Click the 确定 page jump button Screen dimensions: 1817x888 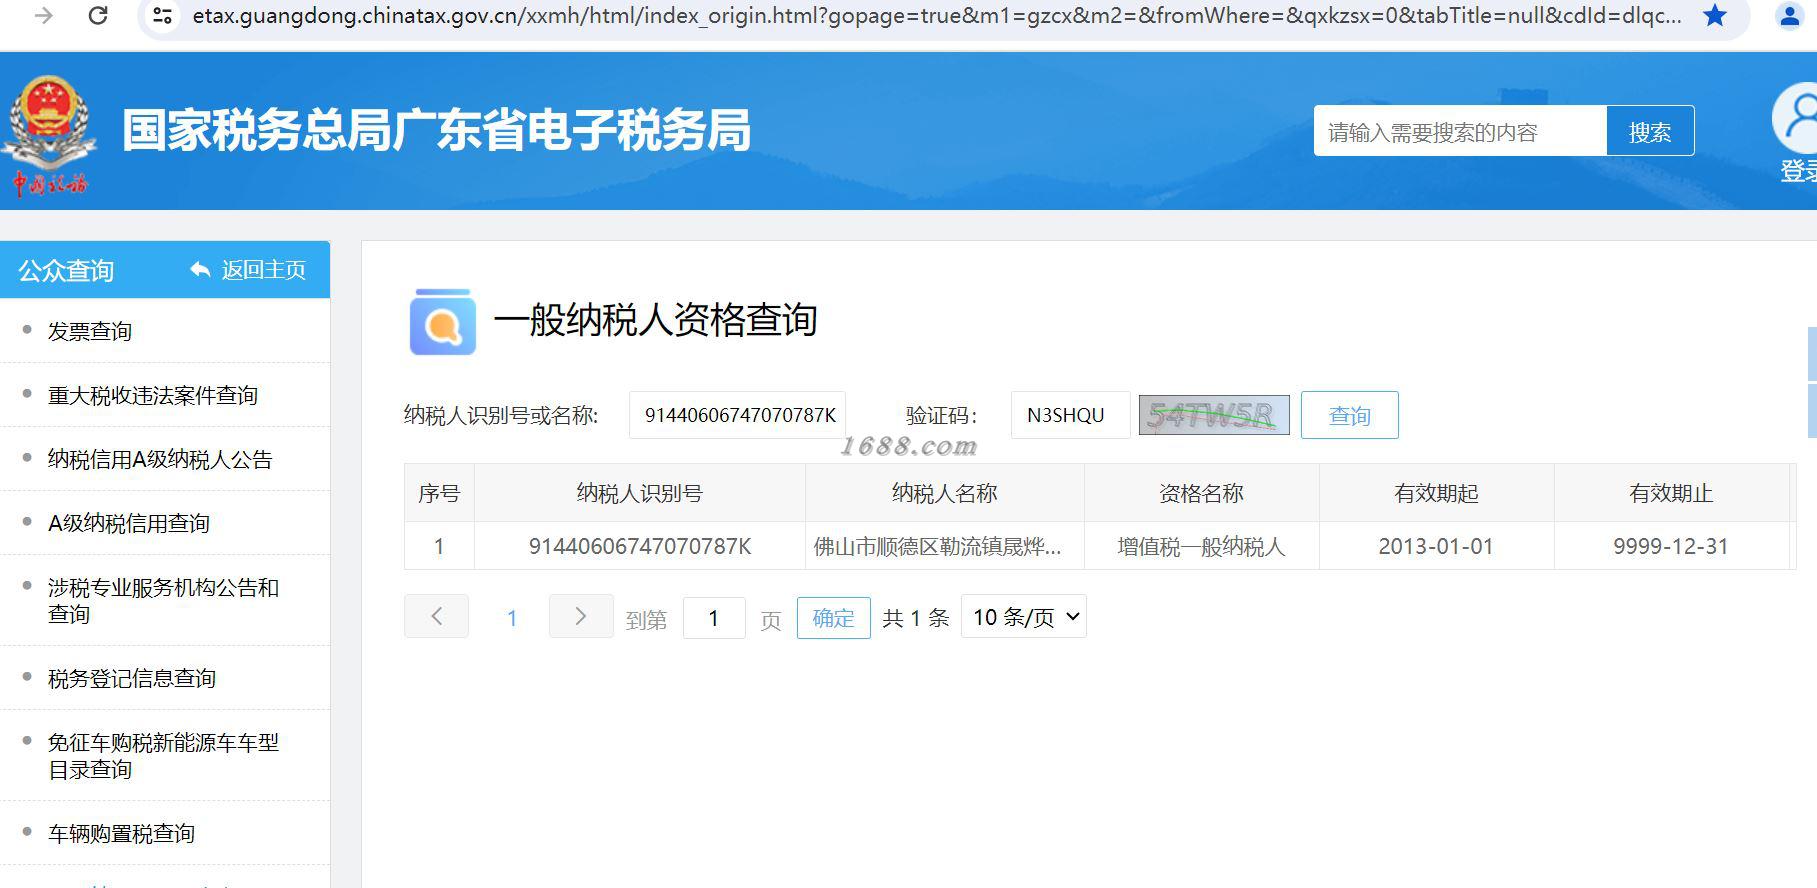[x=834, y=618]
